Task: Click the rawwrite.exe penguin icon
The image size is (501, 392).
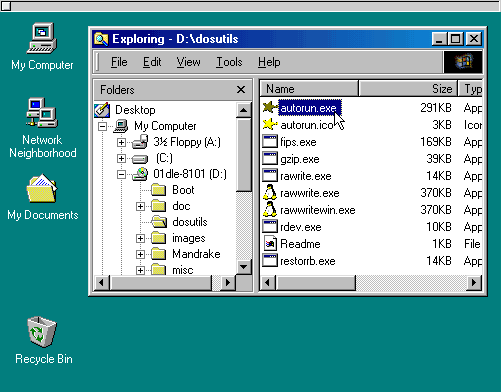Action: [x=270, y=193]
